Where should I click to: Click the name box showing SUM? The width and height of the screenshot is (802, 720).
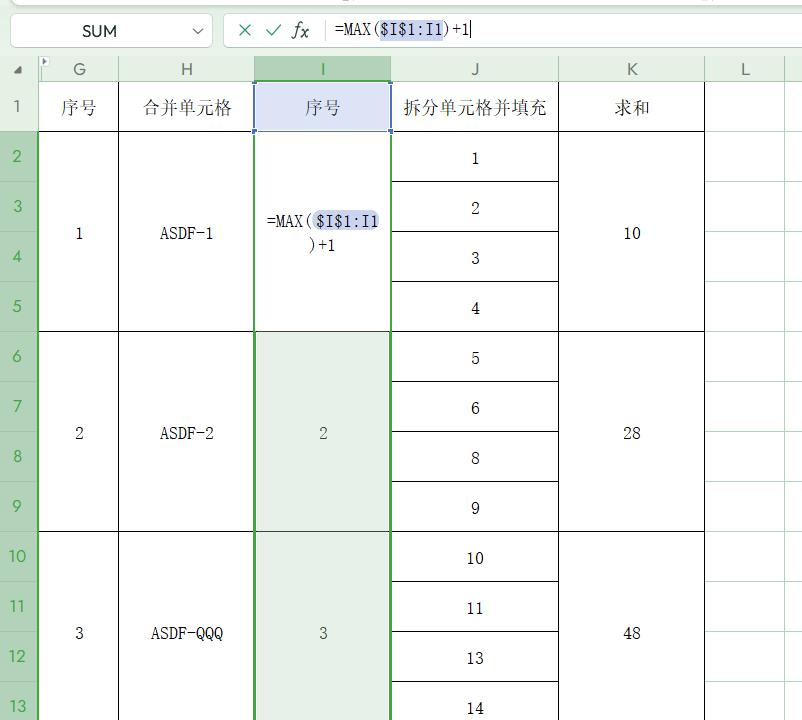point(99,31)
